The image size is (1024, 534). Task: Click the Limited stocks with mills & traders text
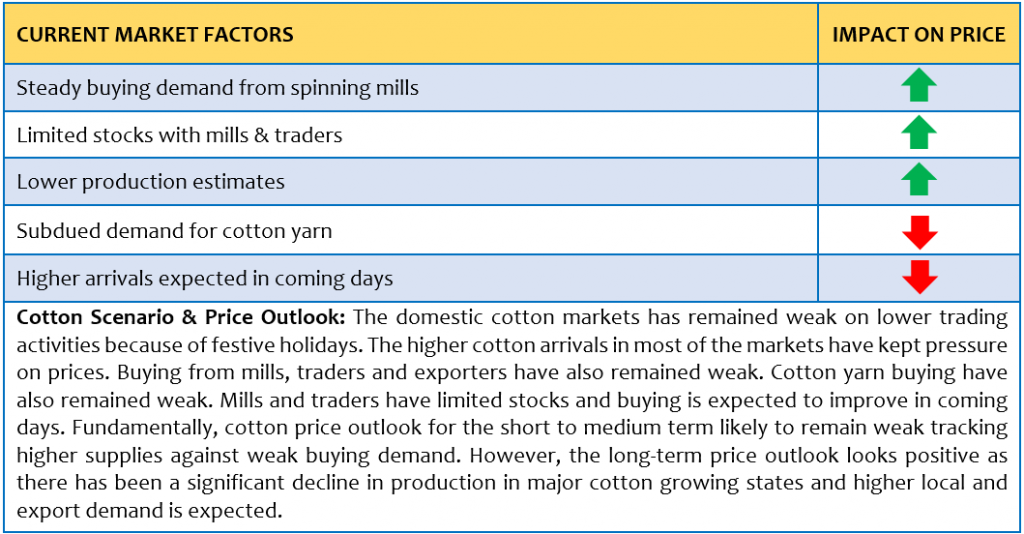180,135
